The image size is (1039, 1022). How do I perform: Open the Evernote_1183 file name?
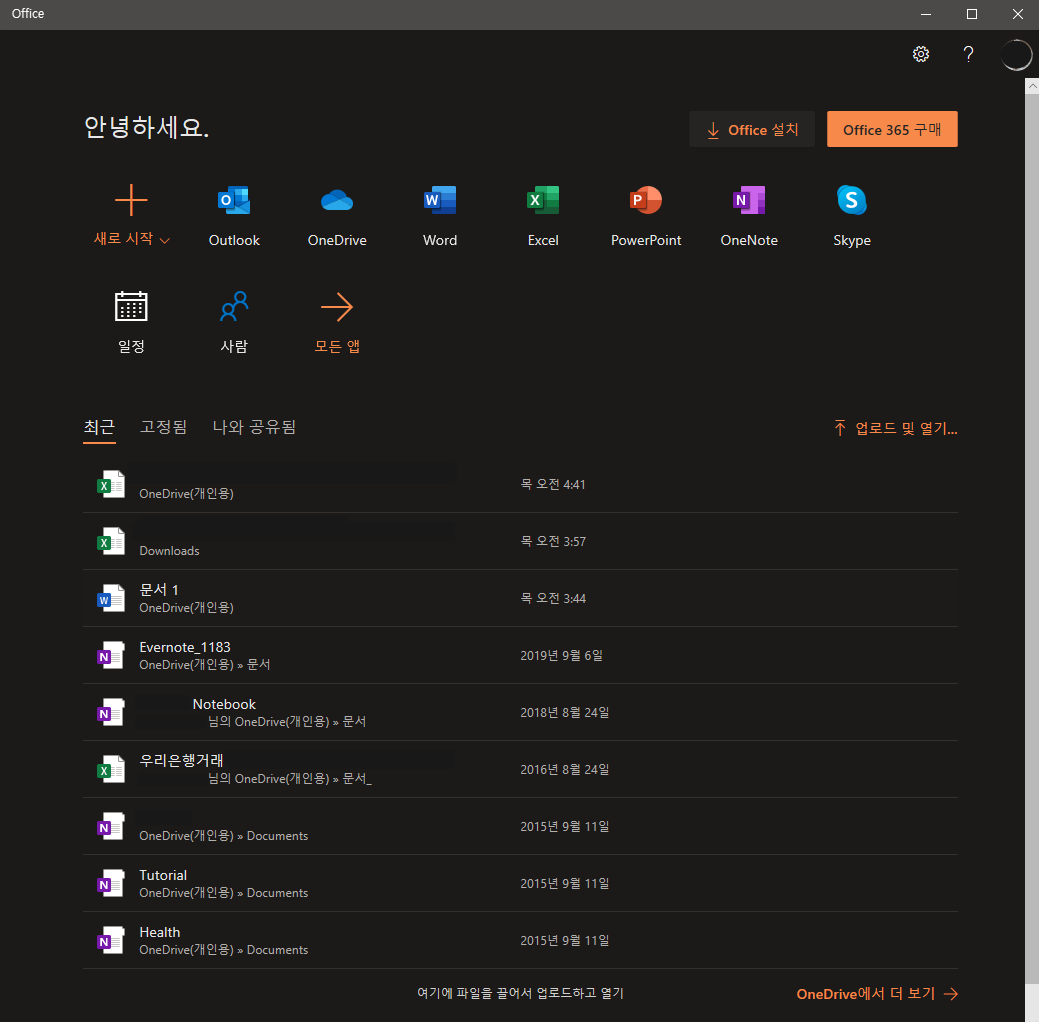coord(185,647)
